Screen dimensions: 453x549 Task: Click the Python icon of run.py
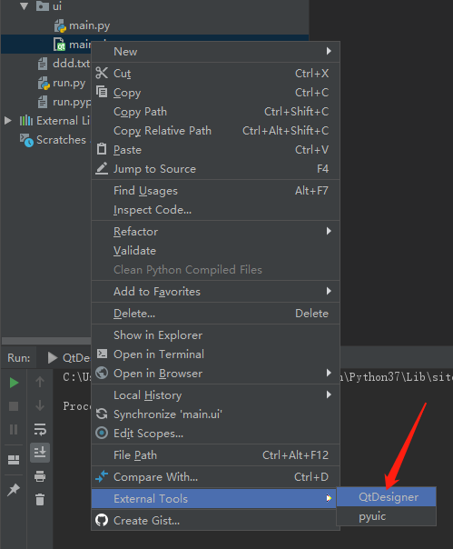tap(44, 83)
